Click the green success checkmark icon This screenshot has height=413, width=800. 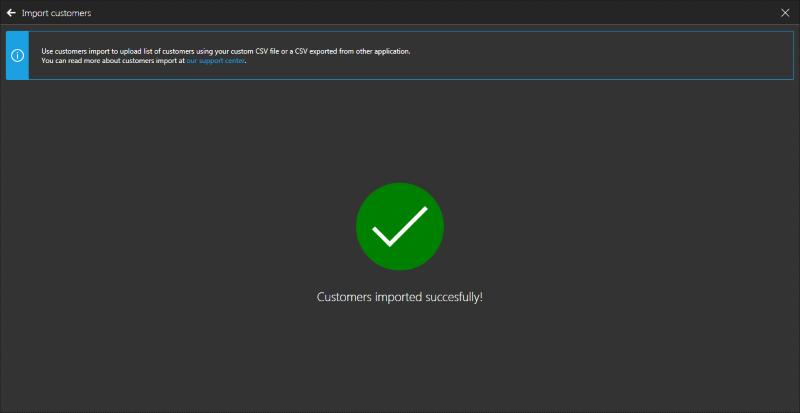pyautogui.click(x=399, y=227)
